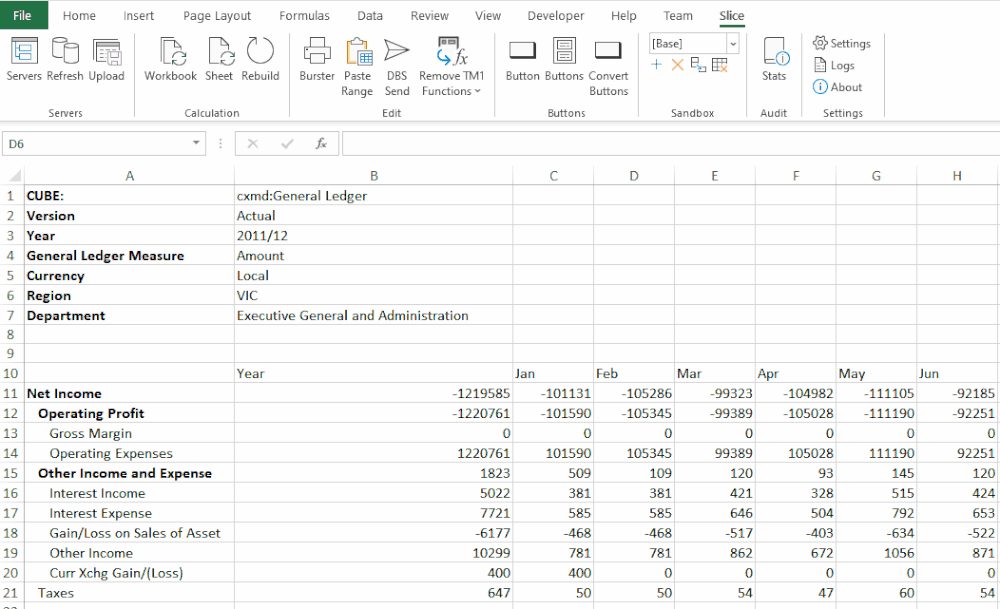Recalculate the Workbook

tap(170, 59)
